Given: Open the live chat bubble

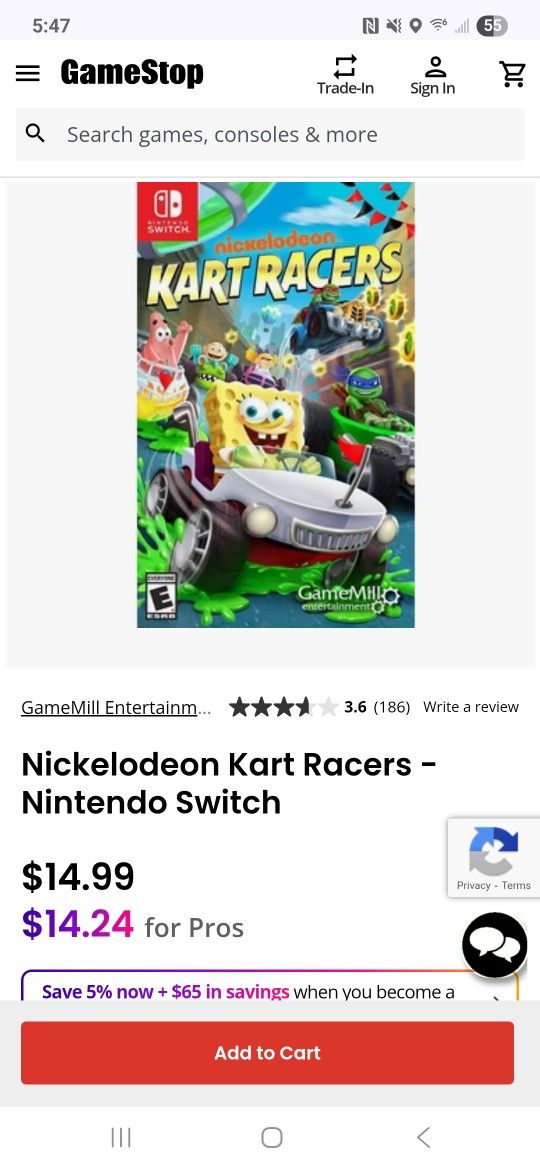Looking at the screenshot, I should pyautogui.click(x=495, y=945).
